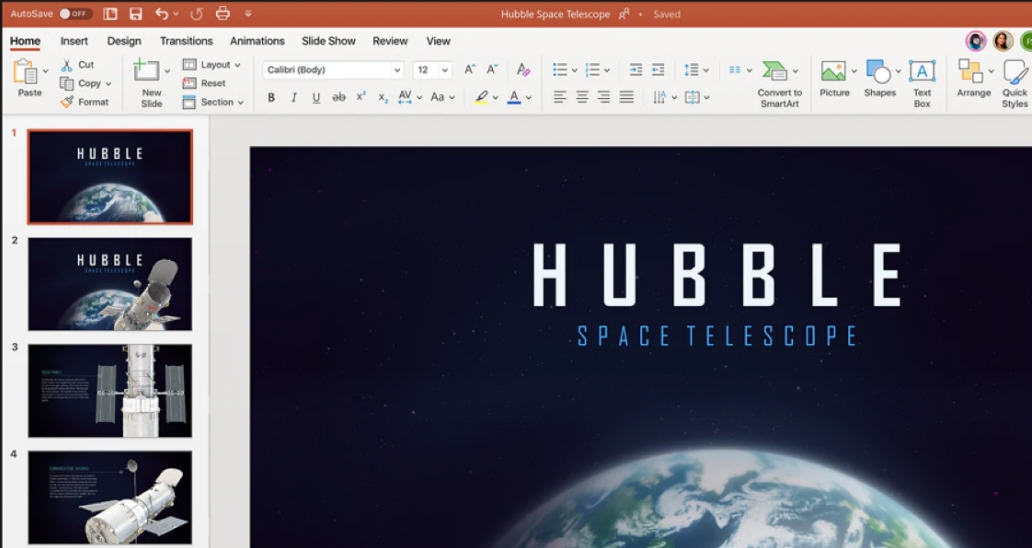Click the Decrease Font Size icon

tap(492, 69)
